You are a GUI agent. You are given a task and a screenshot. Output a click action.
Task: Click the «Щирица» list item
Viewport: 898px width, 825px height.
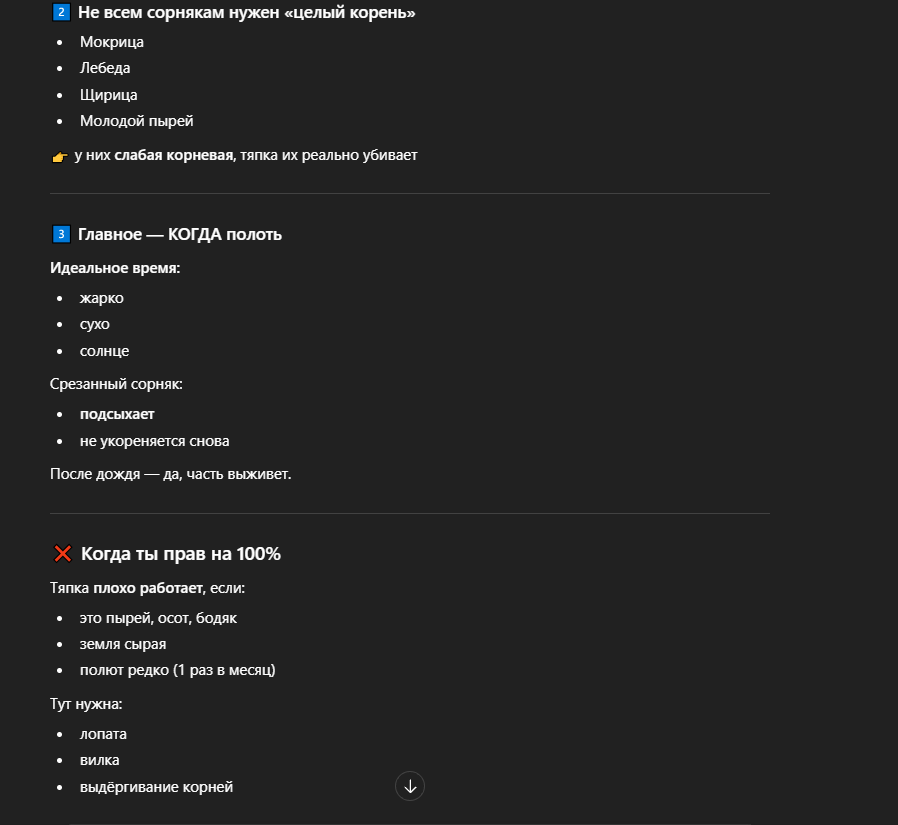coord(109,95)
